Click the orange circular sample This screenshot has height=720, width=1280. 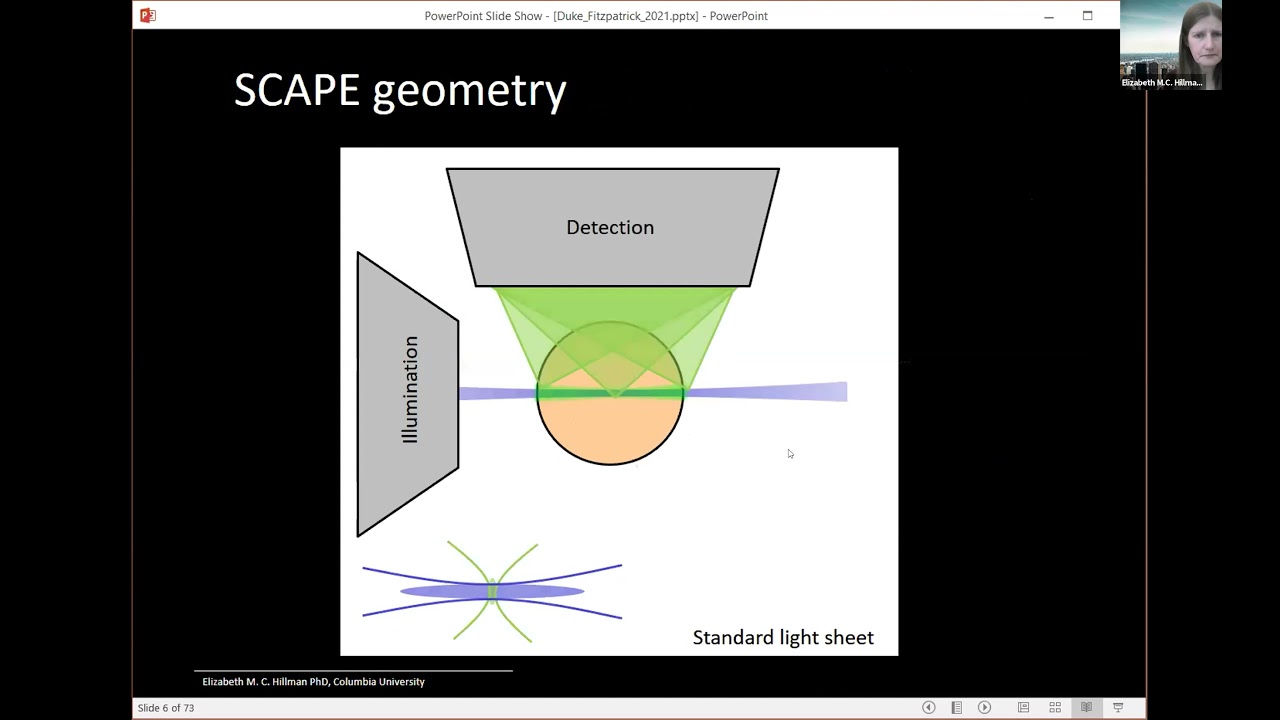coord(610,393)
